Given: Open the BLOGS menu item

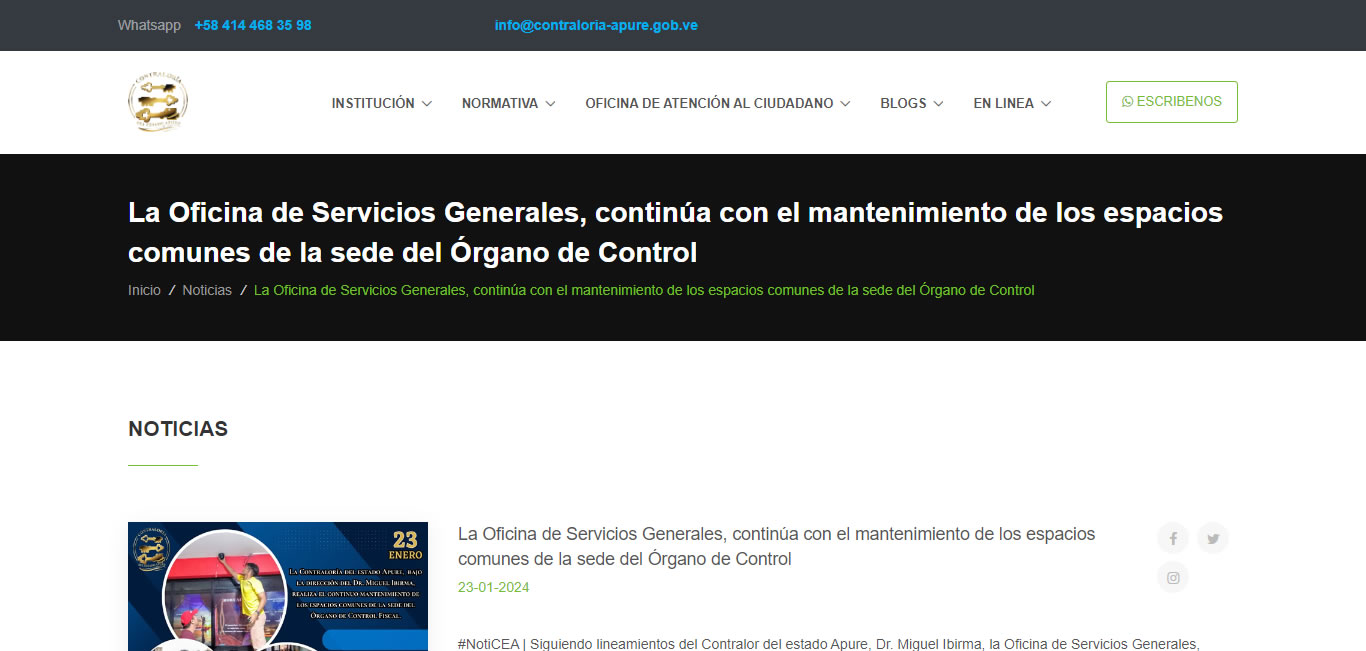Looking at the screenshot, I should 903,103.
